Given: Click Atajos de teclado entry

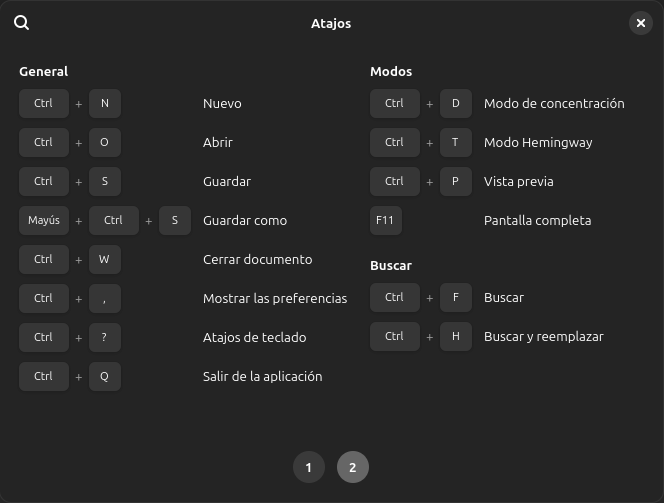Looking at the screenshot, I should click(x=254, y=337).
